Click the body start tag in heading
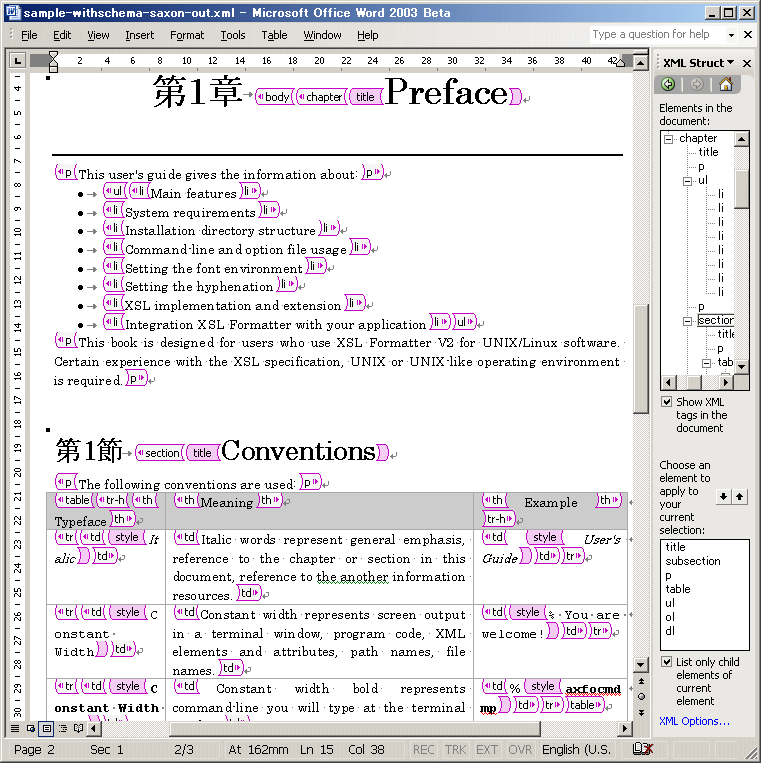 [x=274, y=97]
